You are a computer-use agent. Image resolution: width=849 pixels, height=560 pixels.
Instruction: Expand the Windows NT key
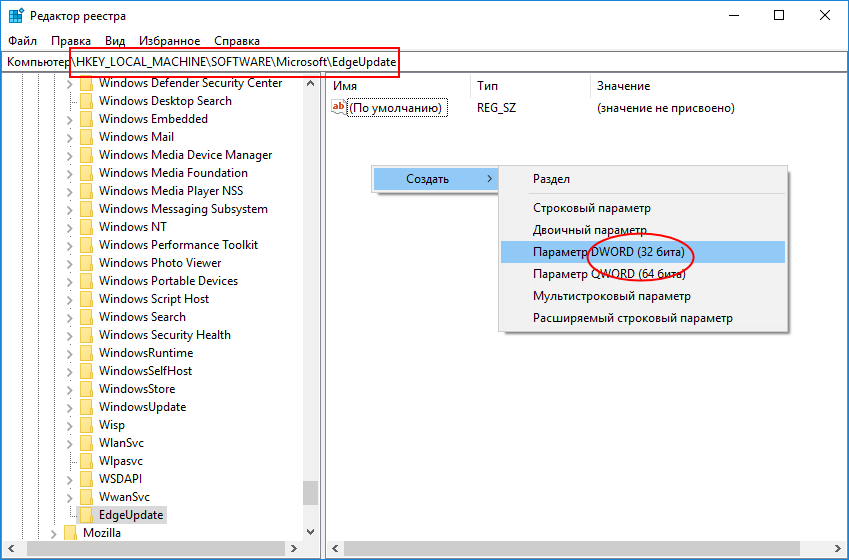coord(69,227)
